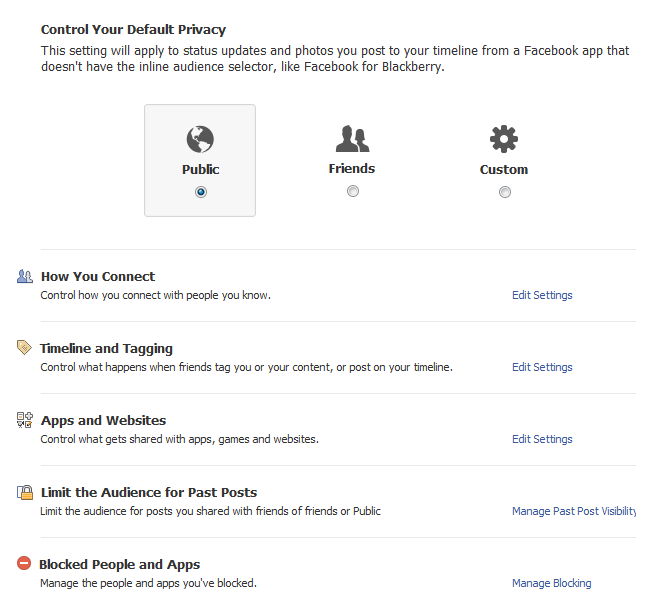Select the Friends radio button
This screenshot has height=615, width=652.
tap(353, 191)
